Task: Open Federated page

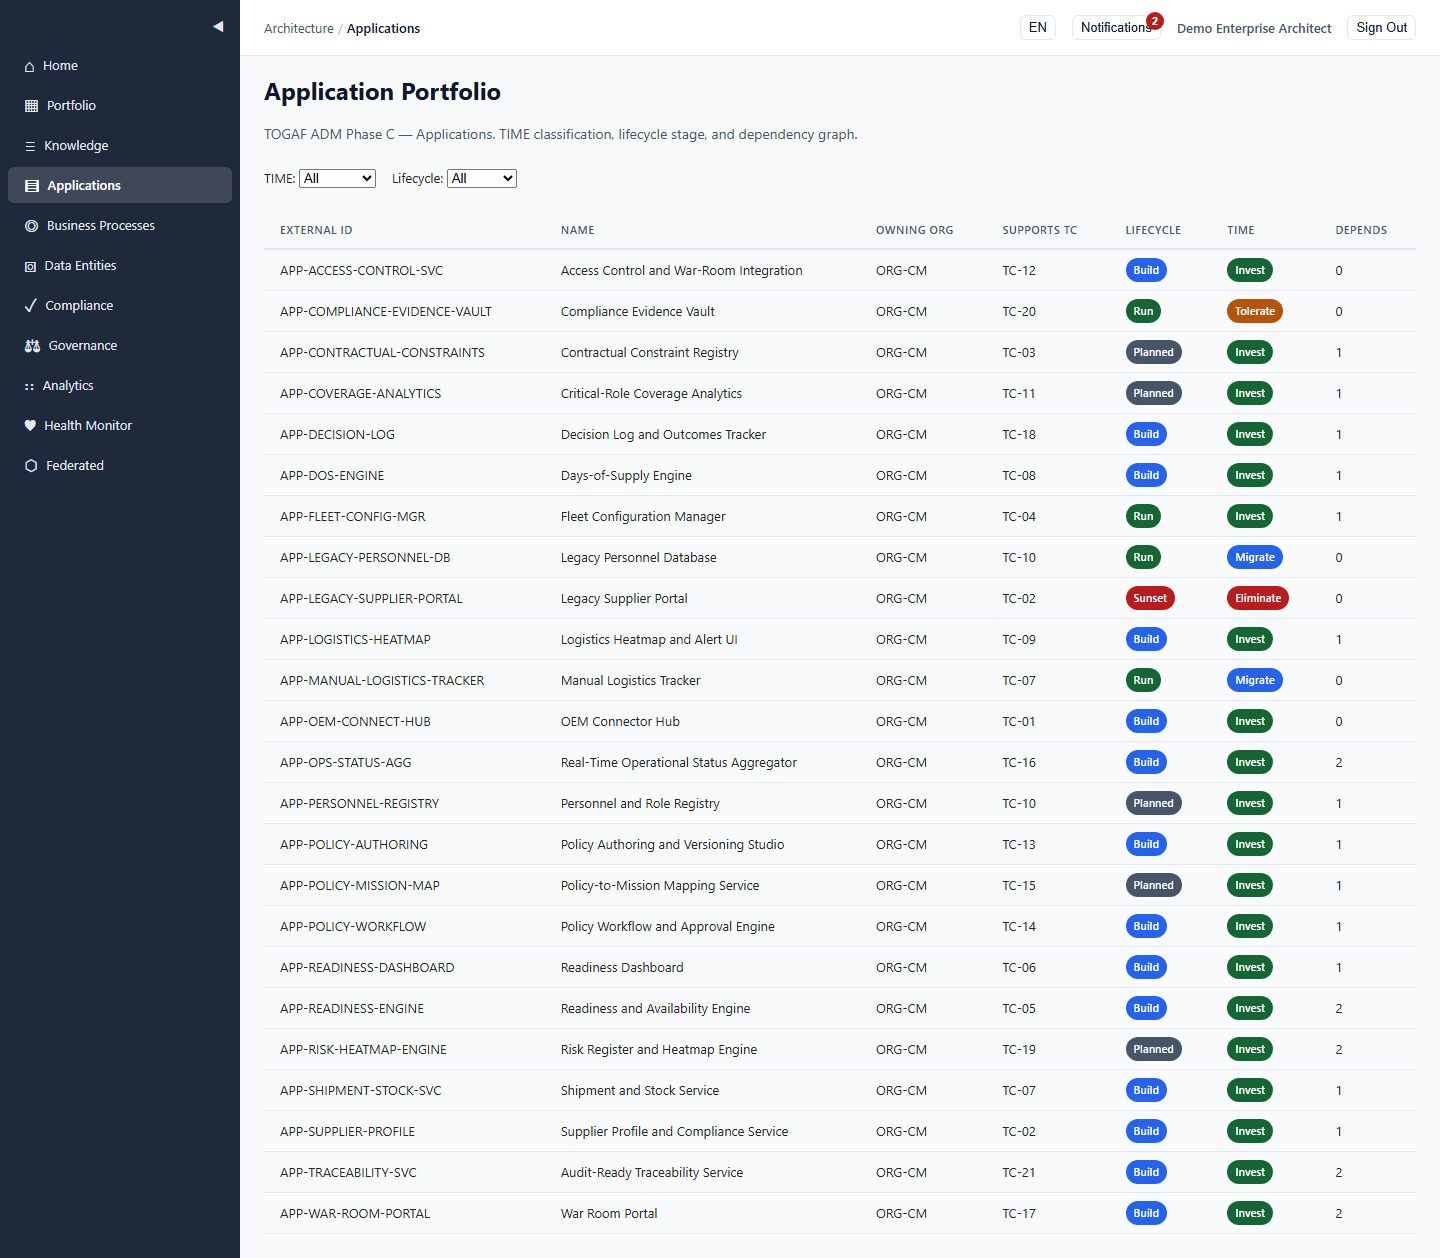Action: click(x=120, y=466)
